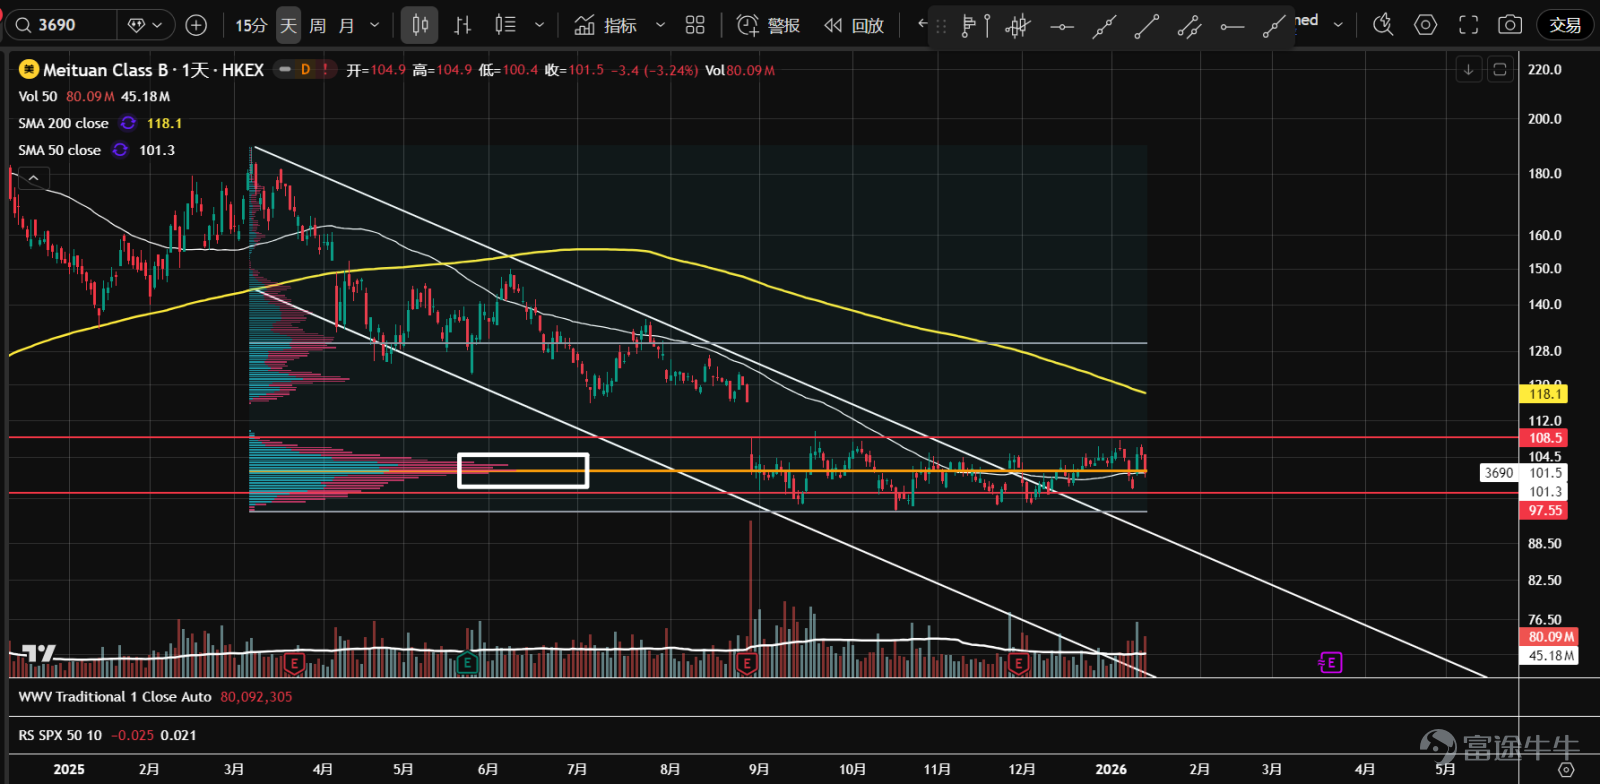This screenshot has width=1600, height=784.
Task: Click the 交易 trade button
Action: (x=1565, y=25)
